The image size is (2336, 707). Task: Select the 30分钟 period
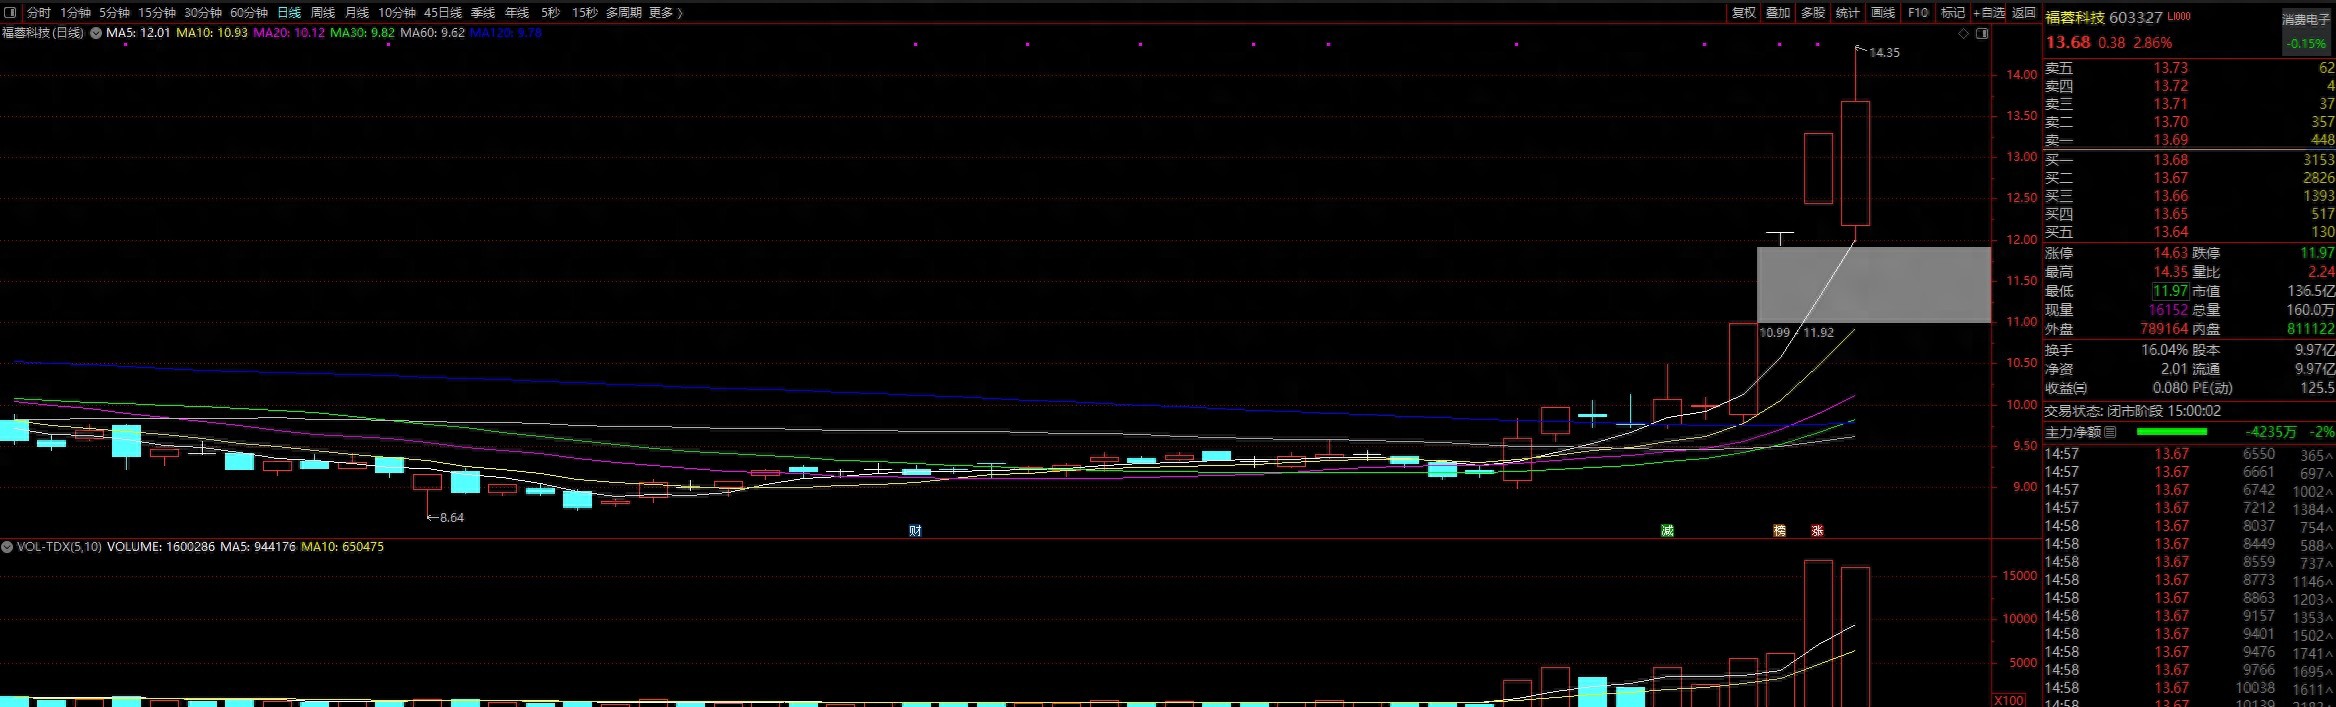click(x=203, y=13)
